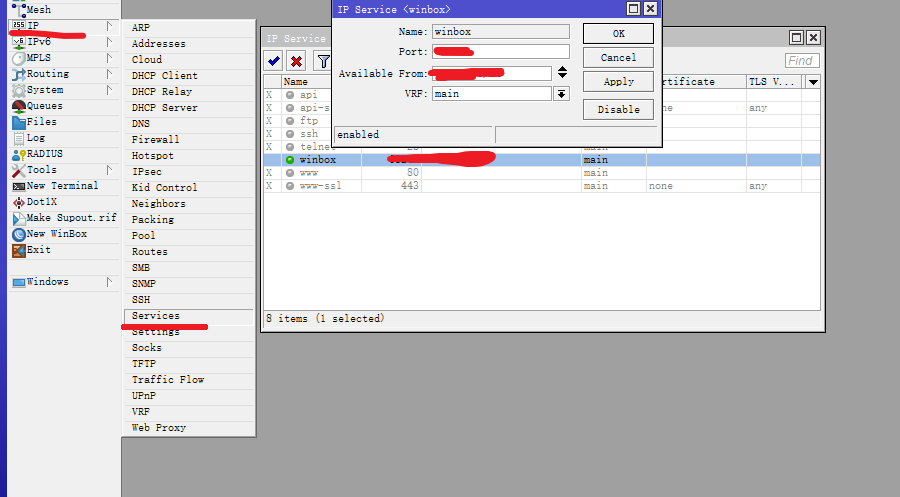Open Firewall in the IP submenu
Screen dimensions: 900x497
coord(188,139)
